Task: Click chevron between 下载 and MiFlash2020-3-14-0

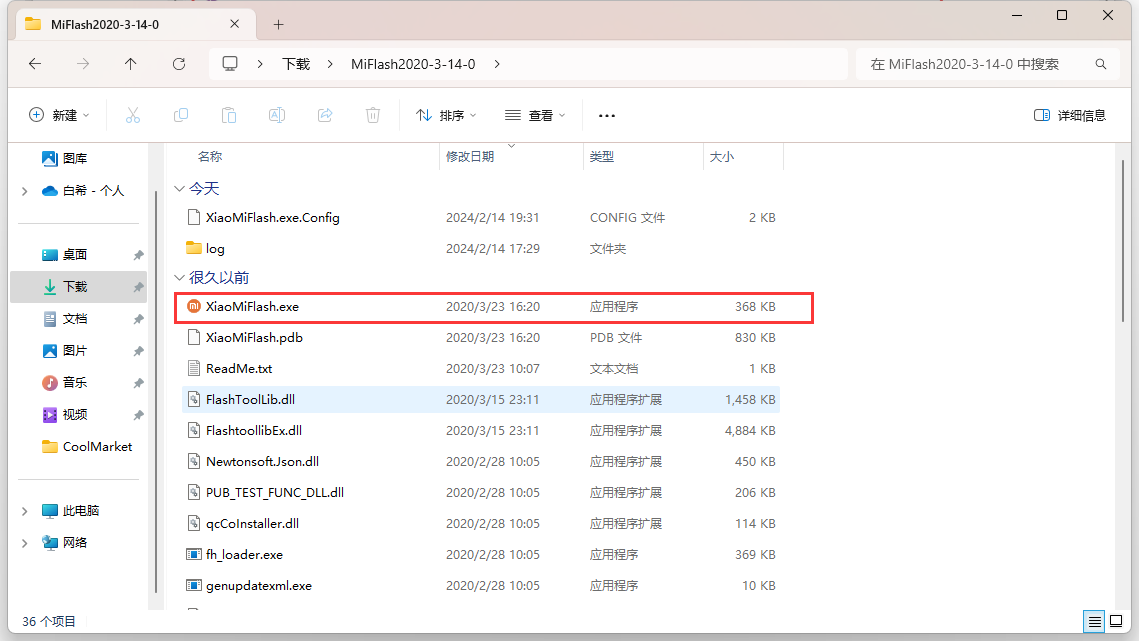Action: (330, 64)
